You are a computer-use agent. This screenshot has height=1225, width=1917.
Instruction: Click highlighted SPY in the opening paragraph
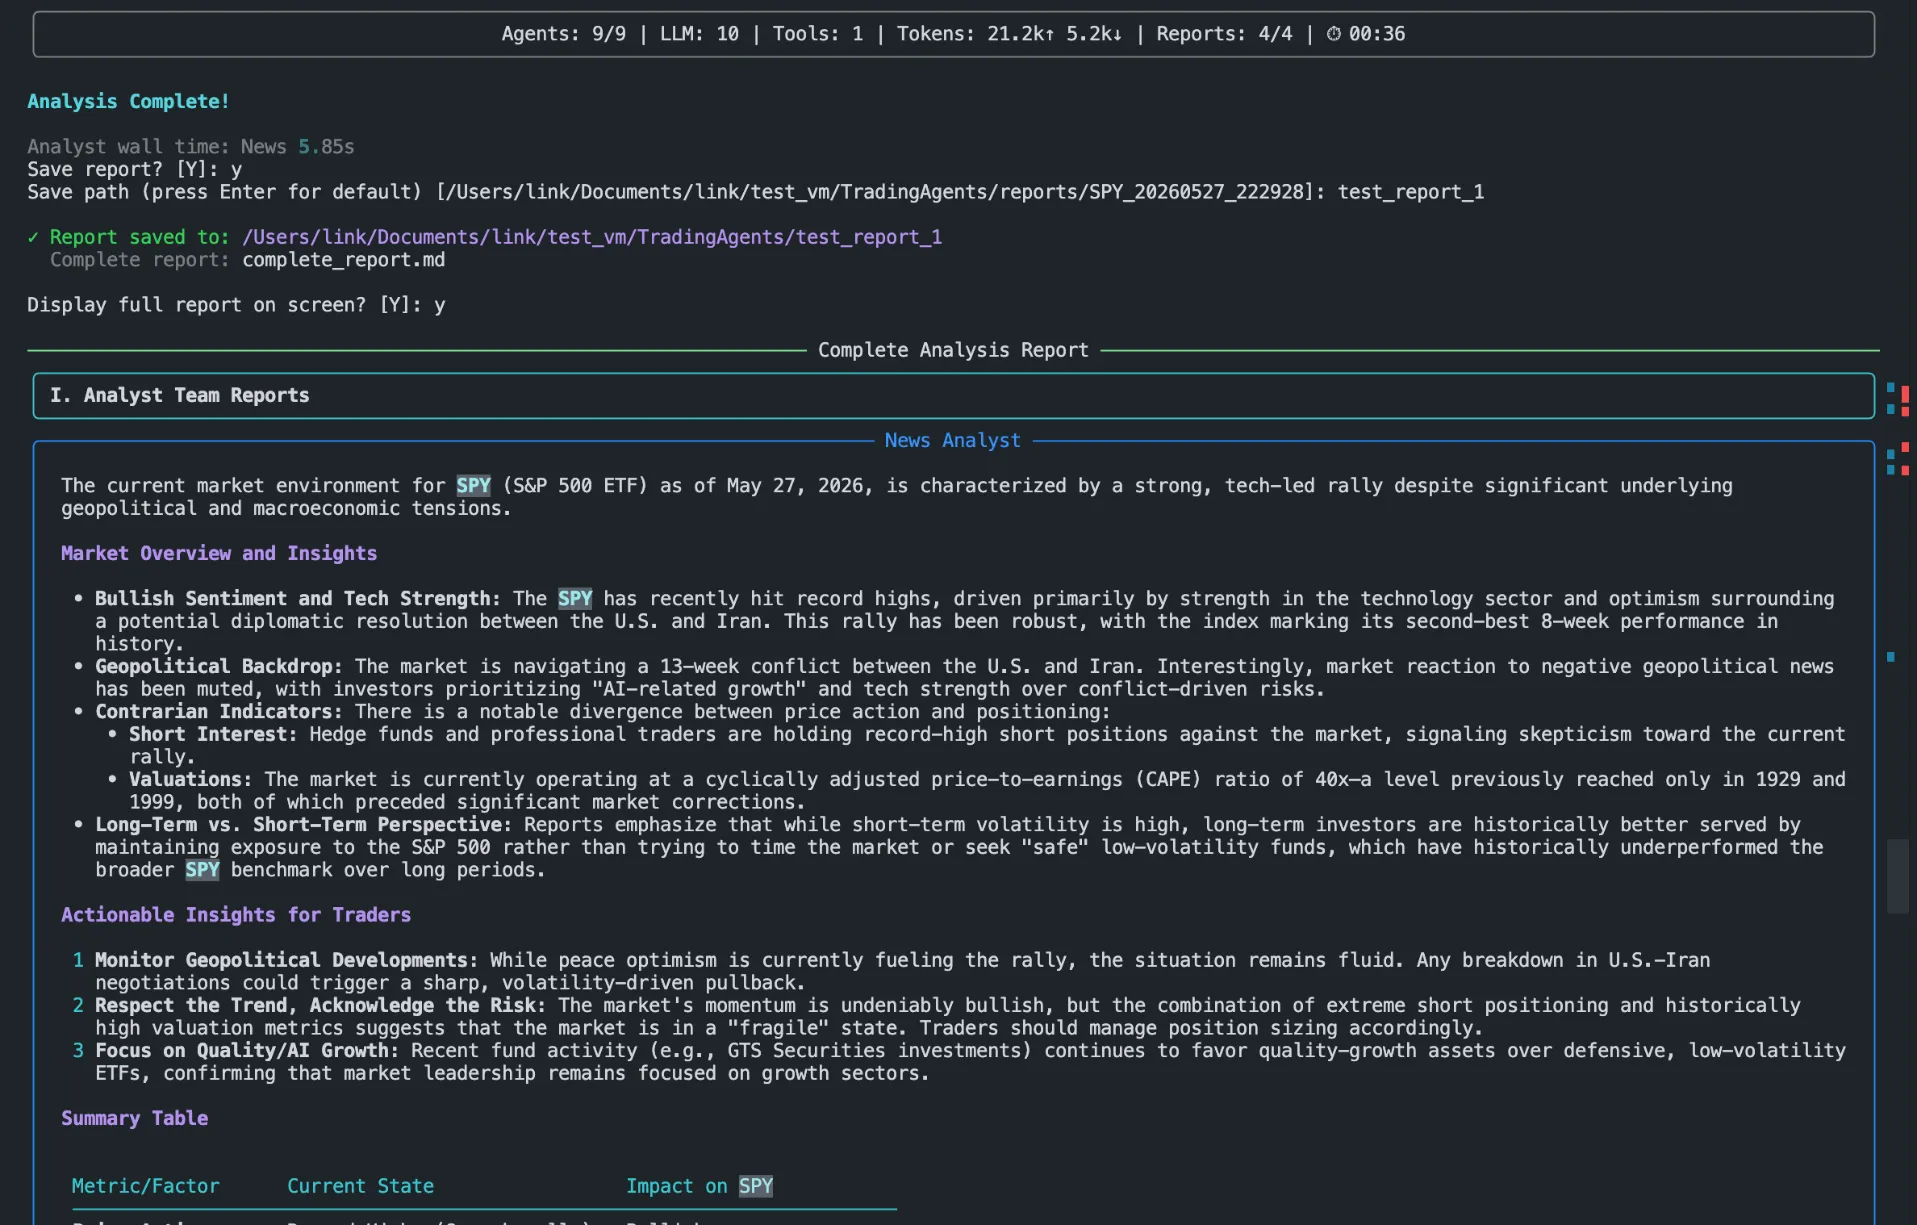tap(474, 486)
